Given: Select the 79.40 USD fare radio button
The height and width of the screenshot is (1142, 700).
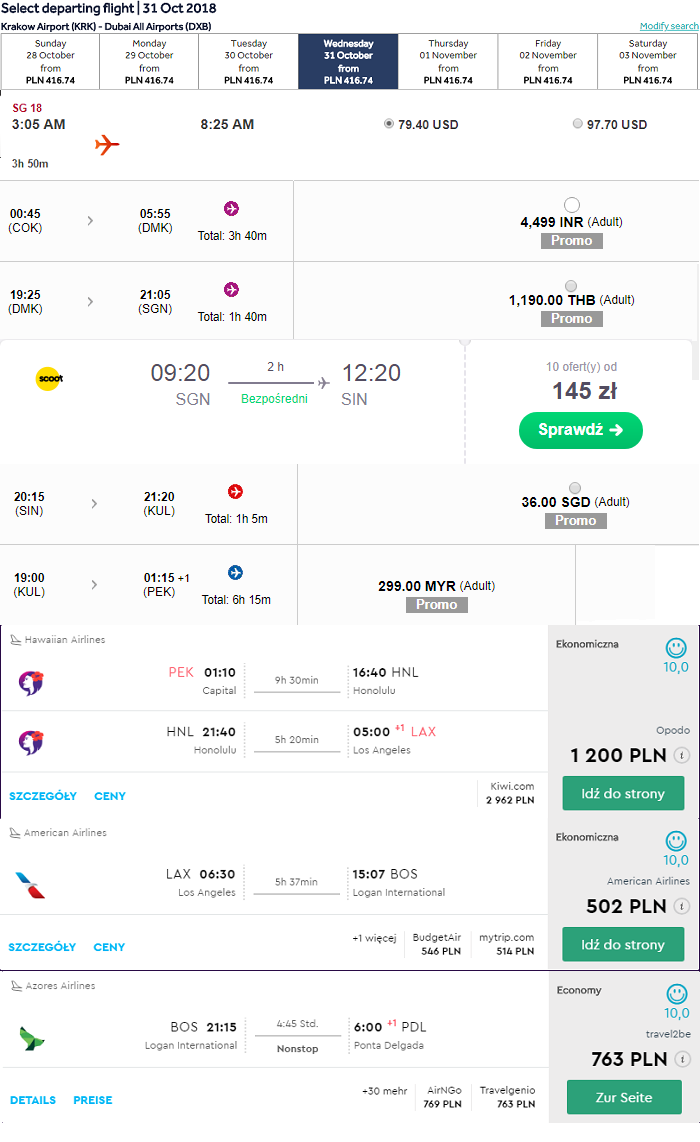Looking at the screenshot, I should click(x=389, y=124).
